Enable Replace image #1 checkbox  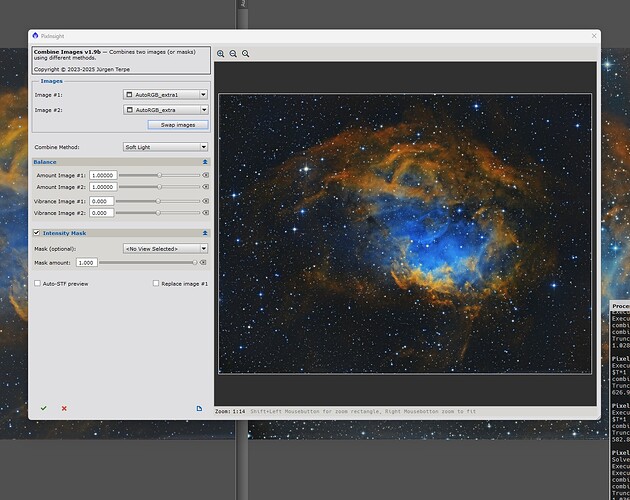point(156,283)
